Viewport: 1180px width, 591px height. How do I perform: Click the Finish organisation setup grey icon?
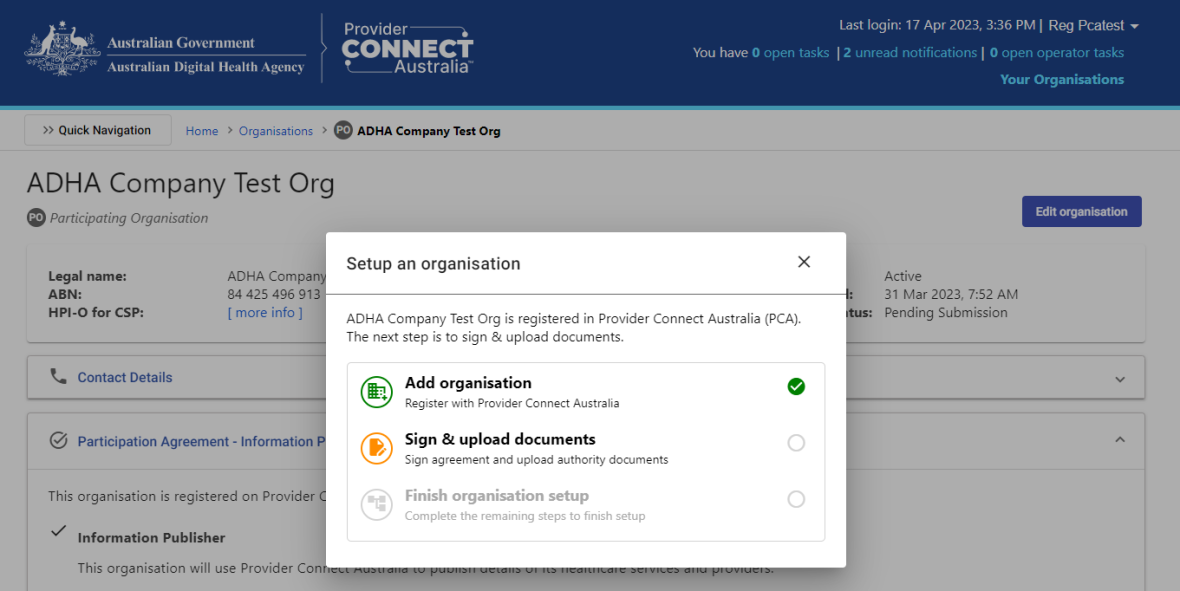point(376,505)
